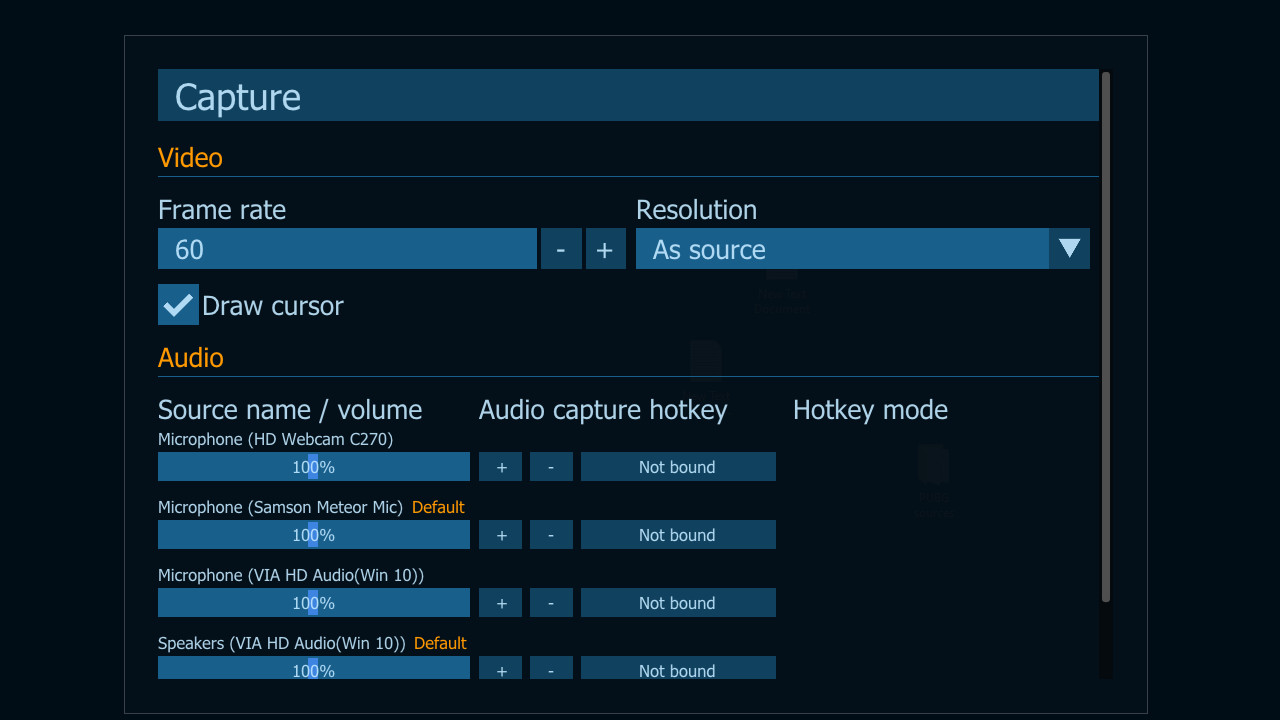Add hotkey for Samson Meteor Mic
Screen dimensions: 1280x720
pyautogui.click(x=501, y=535)
